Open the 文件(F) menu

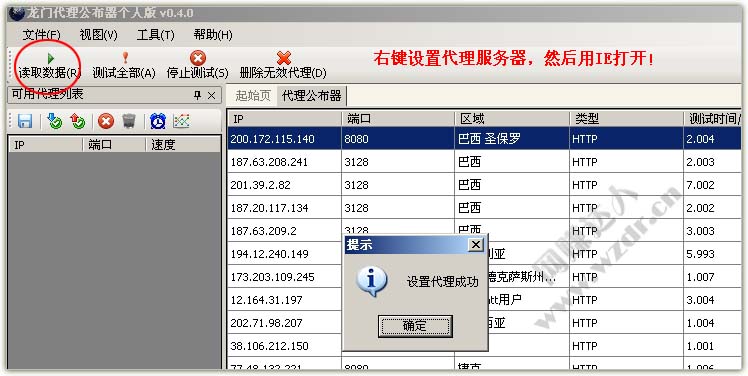click(x=42, y=35)
